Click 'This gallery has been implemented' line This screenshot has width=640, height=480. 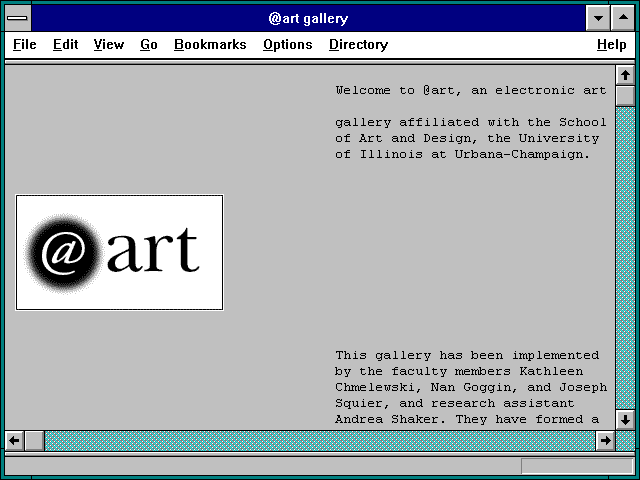coord(467,356)
